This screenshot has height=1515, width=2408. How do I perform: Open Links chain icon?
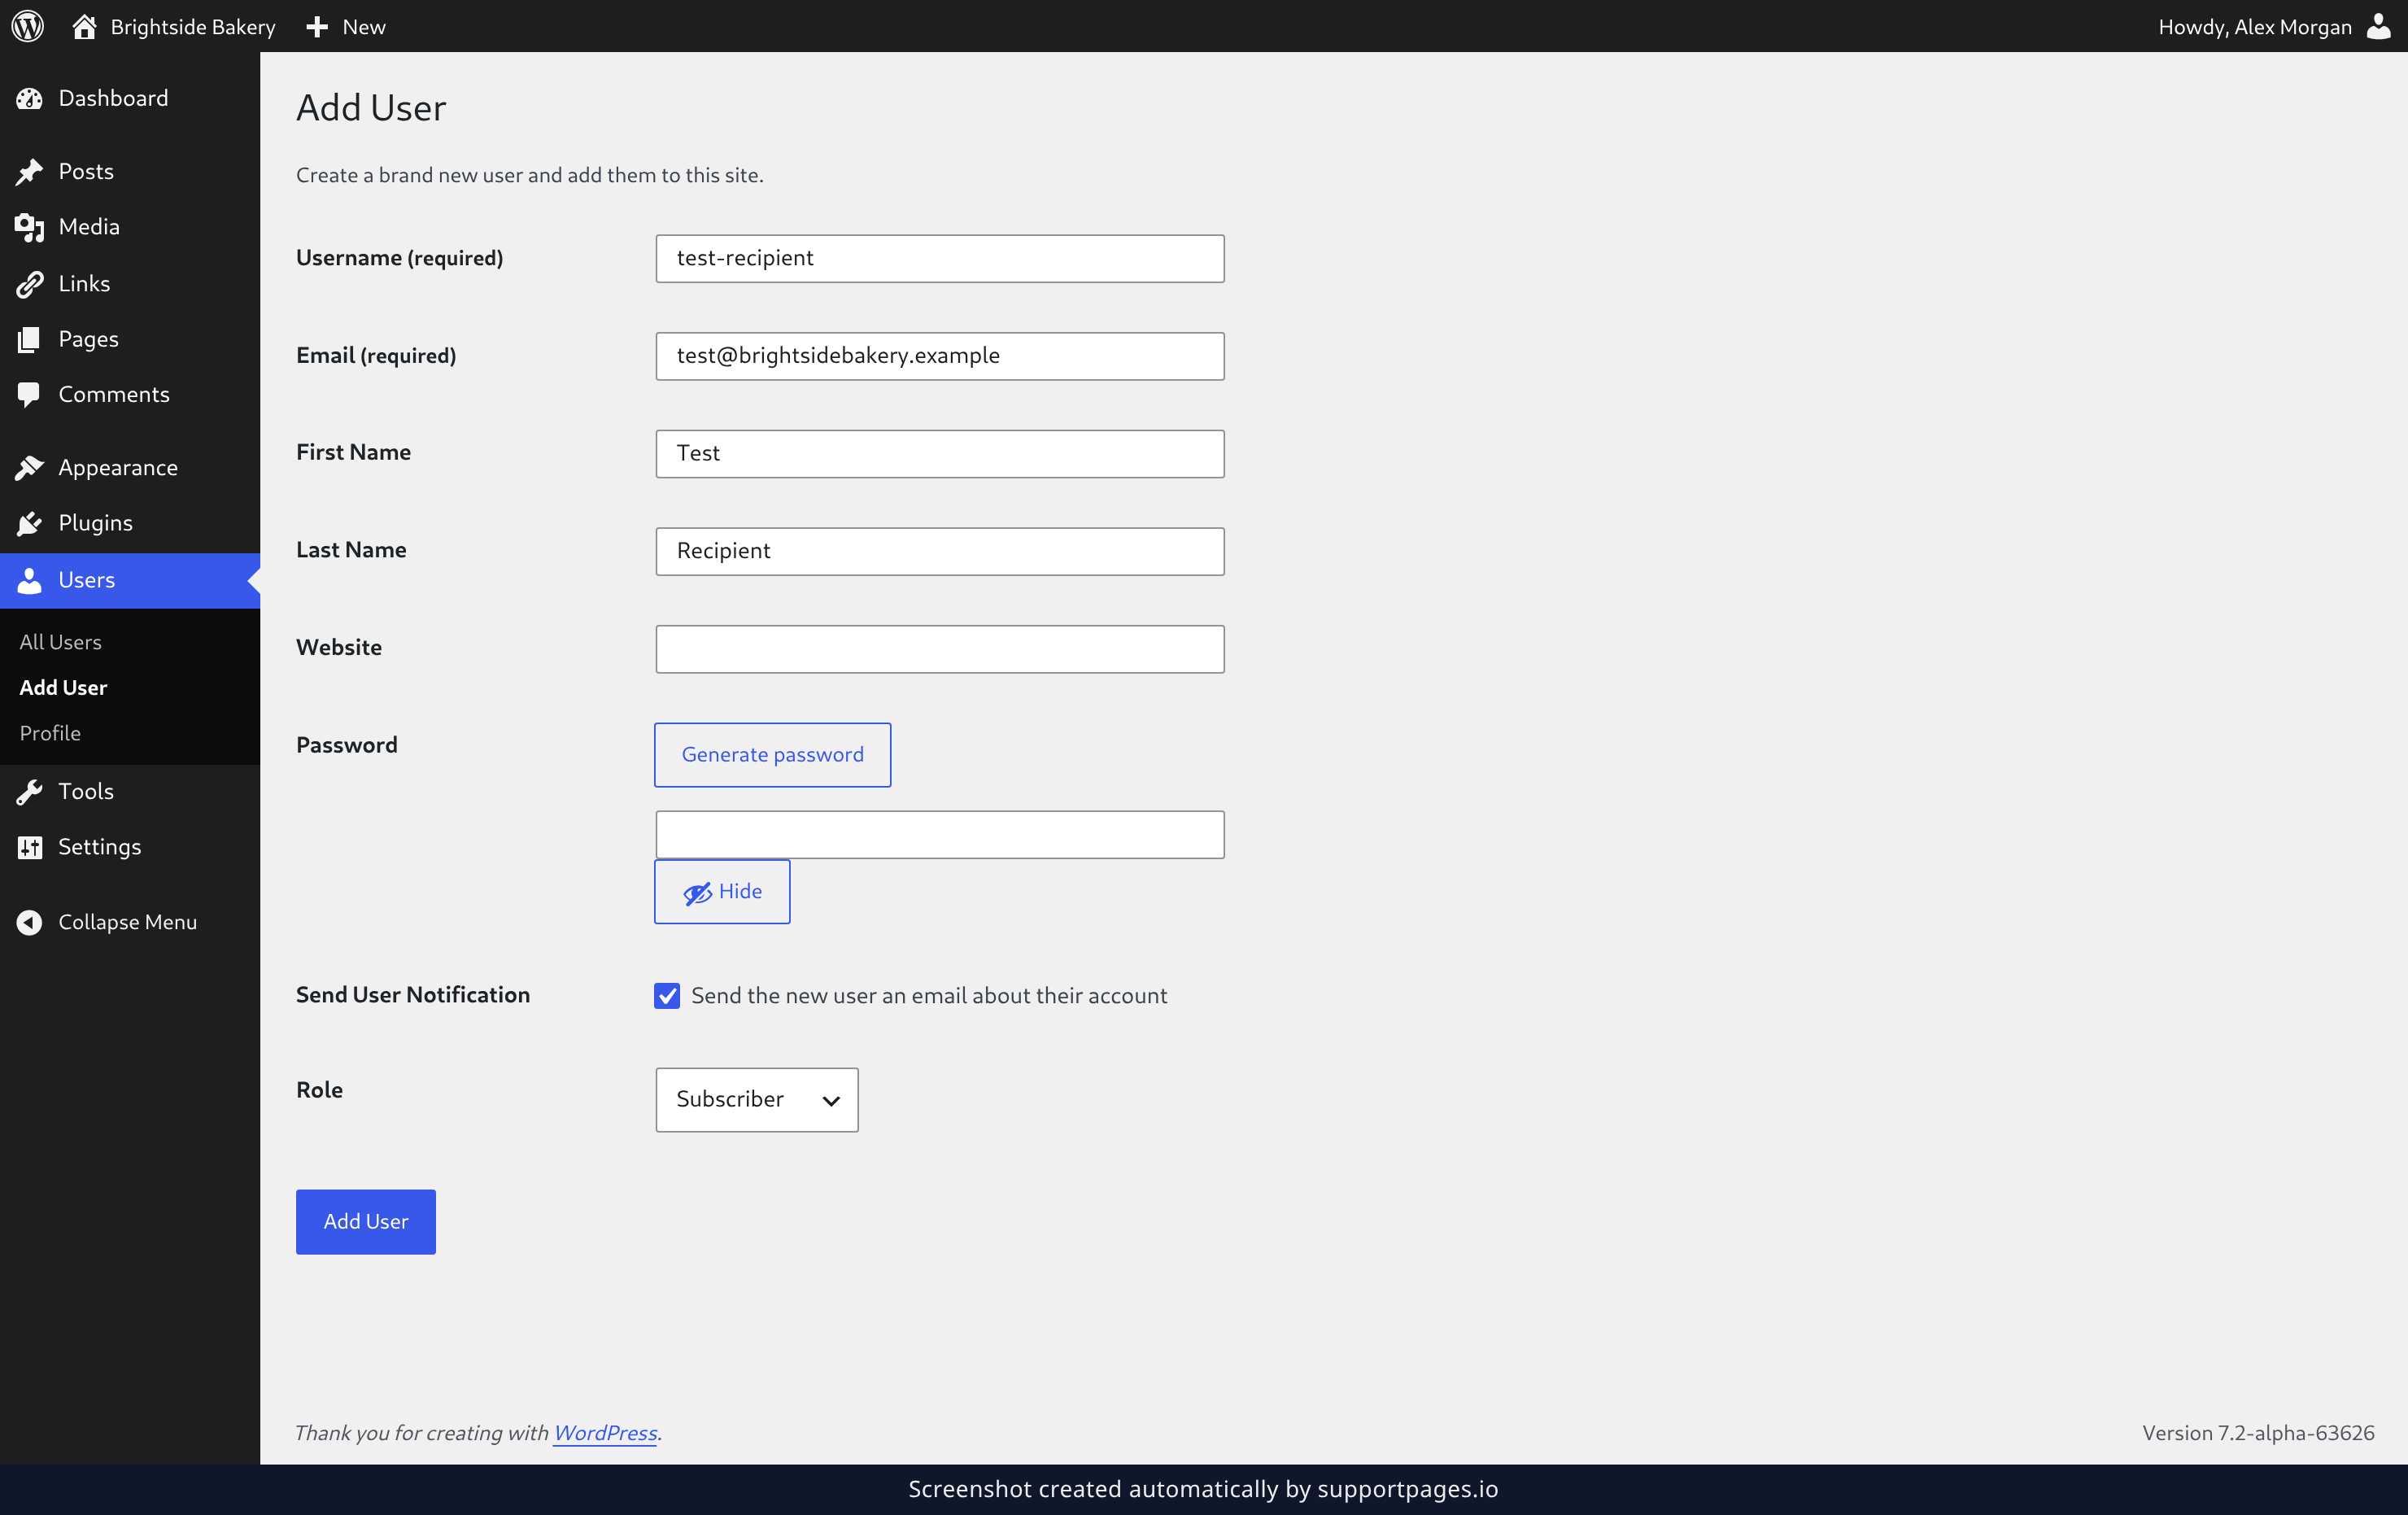pos(30,284)
